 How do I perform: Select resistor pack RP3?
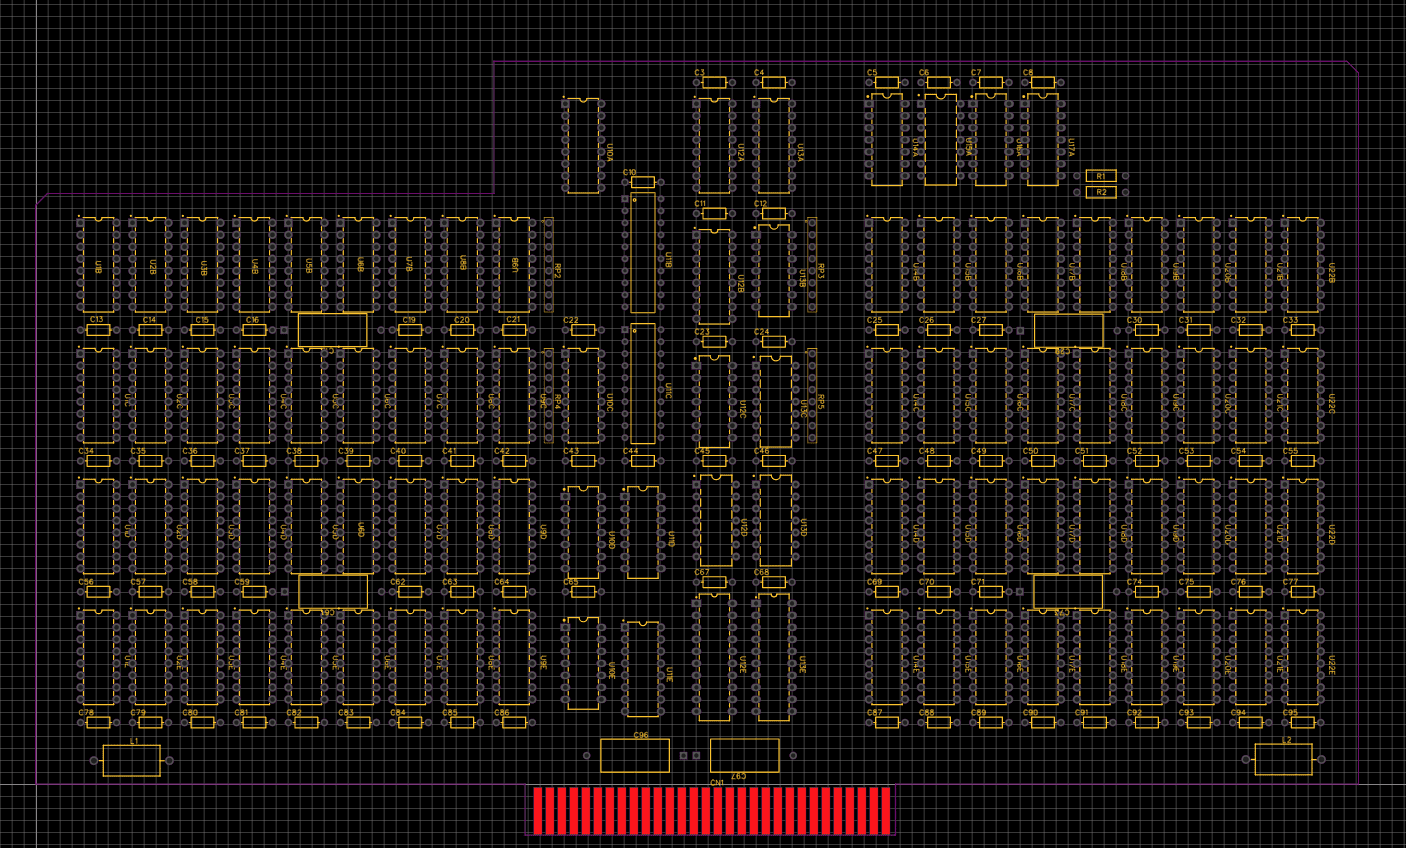click(x=812, y=265)
